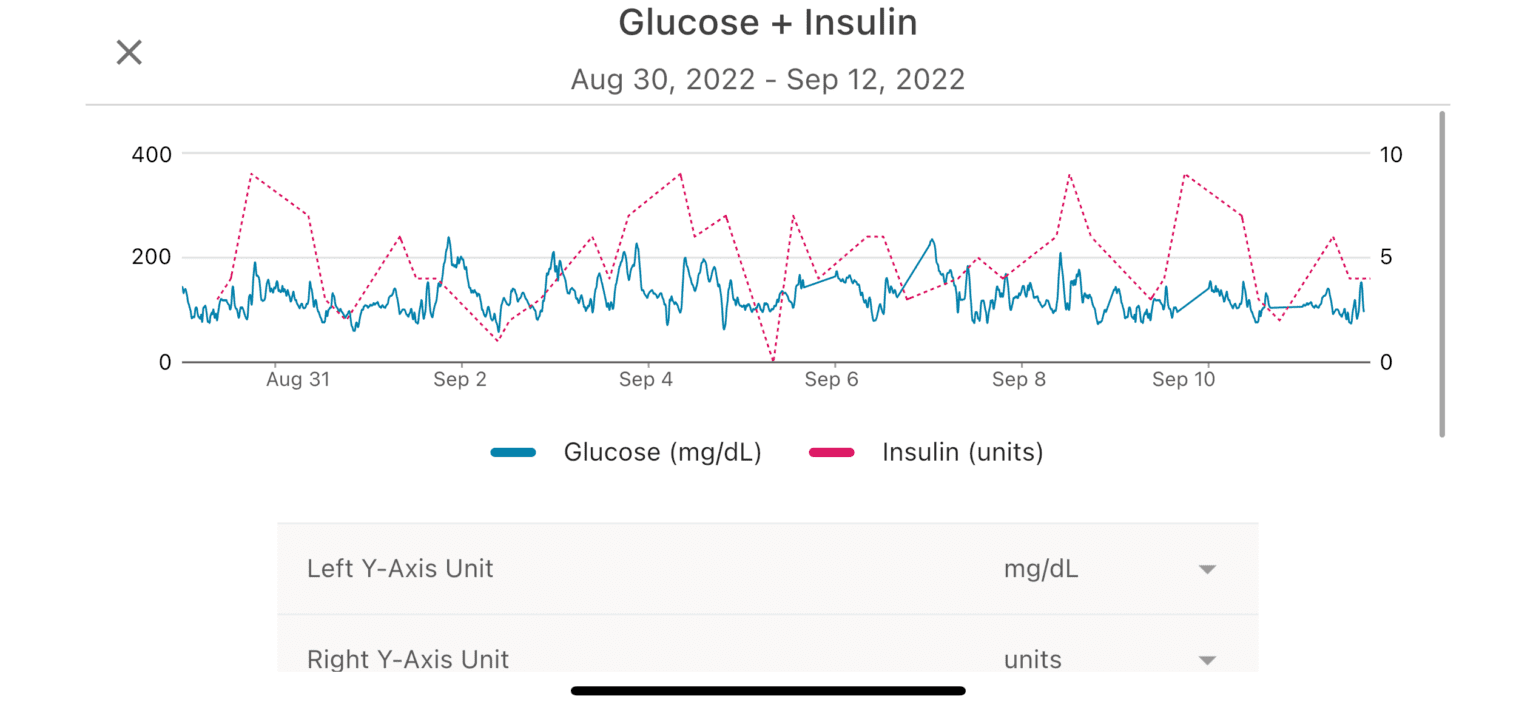Screen dimensions: 1536x710
Task: Toggle the Insulin (units) legend entry
Action: [x=962, y=452]
